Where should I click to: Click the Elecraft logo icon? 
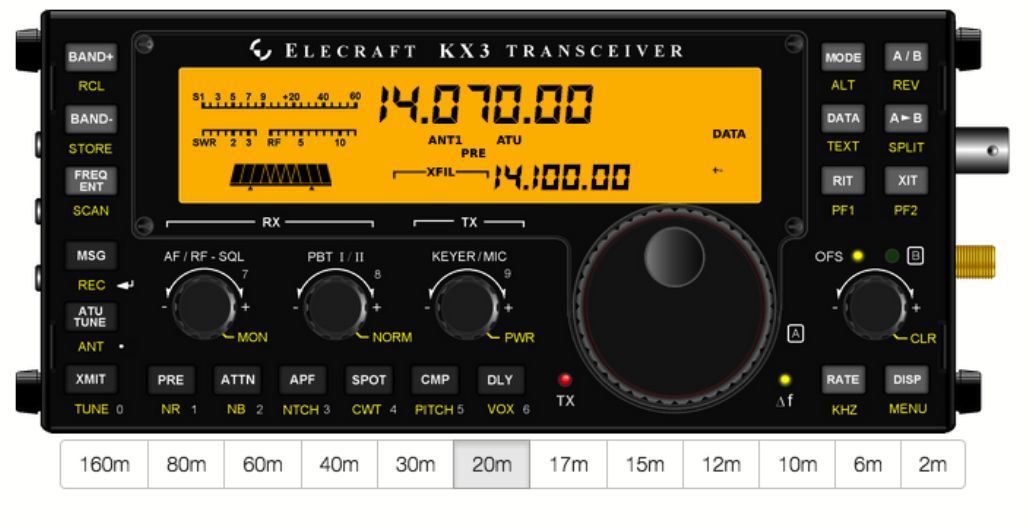point(260,50)
